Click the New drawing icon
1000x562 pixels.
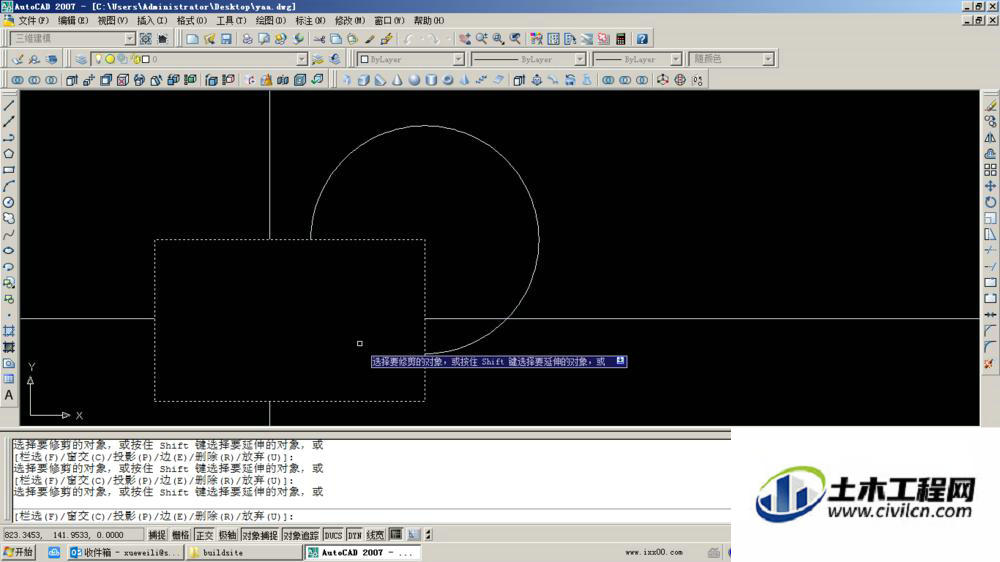click(x=192, y=39)
